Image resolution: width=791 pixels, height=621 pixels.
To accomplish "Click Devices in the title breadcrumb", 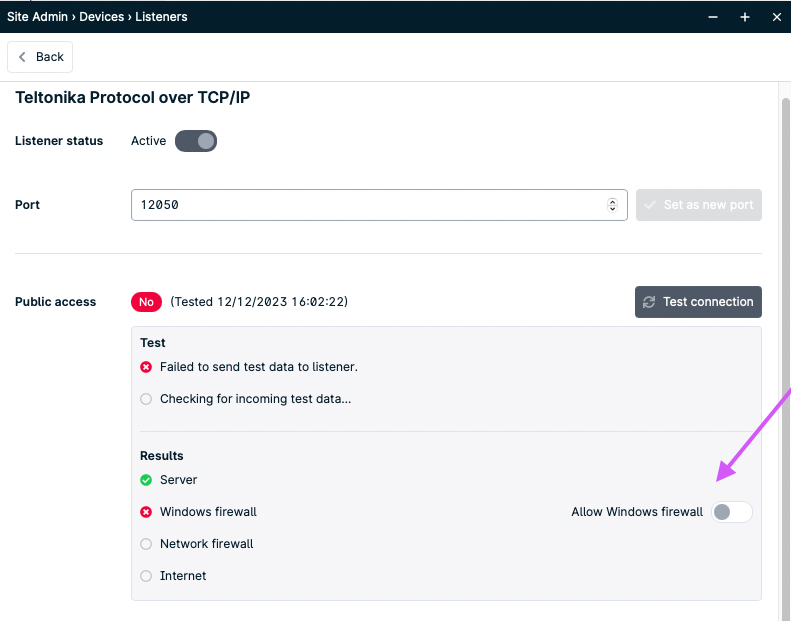I will (x=101, y=17).
